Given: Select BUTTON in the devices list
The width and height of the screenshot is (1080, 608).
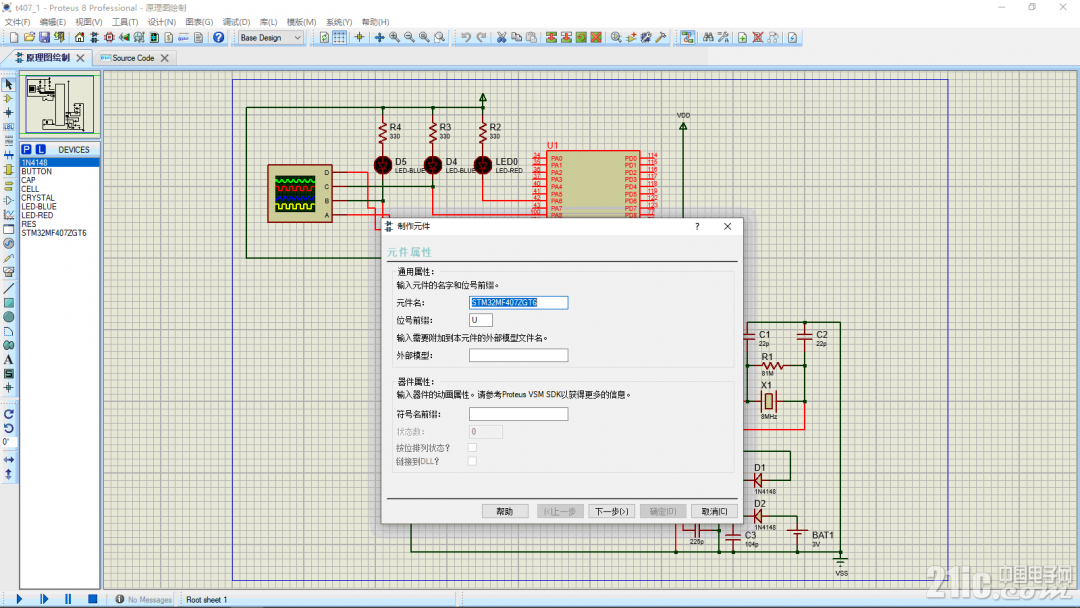Looking at the screenshot, I should (59, 171).
